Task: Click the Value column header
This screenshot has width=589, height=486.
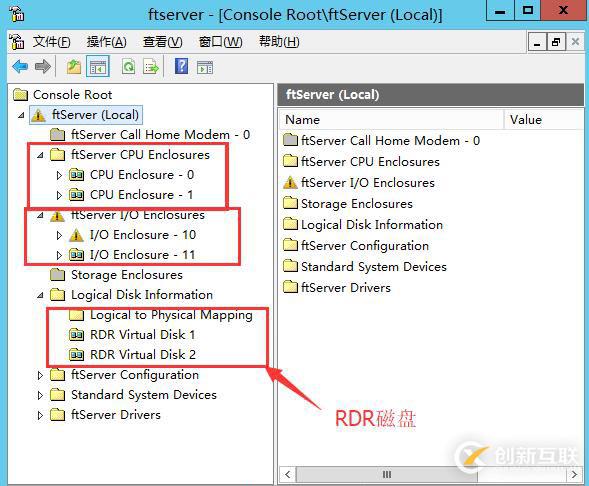Action: point(544,120)
